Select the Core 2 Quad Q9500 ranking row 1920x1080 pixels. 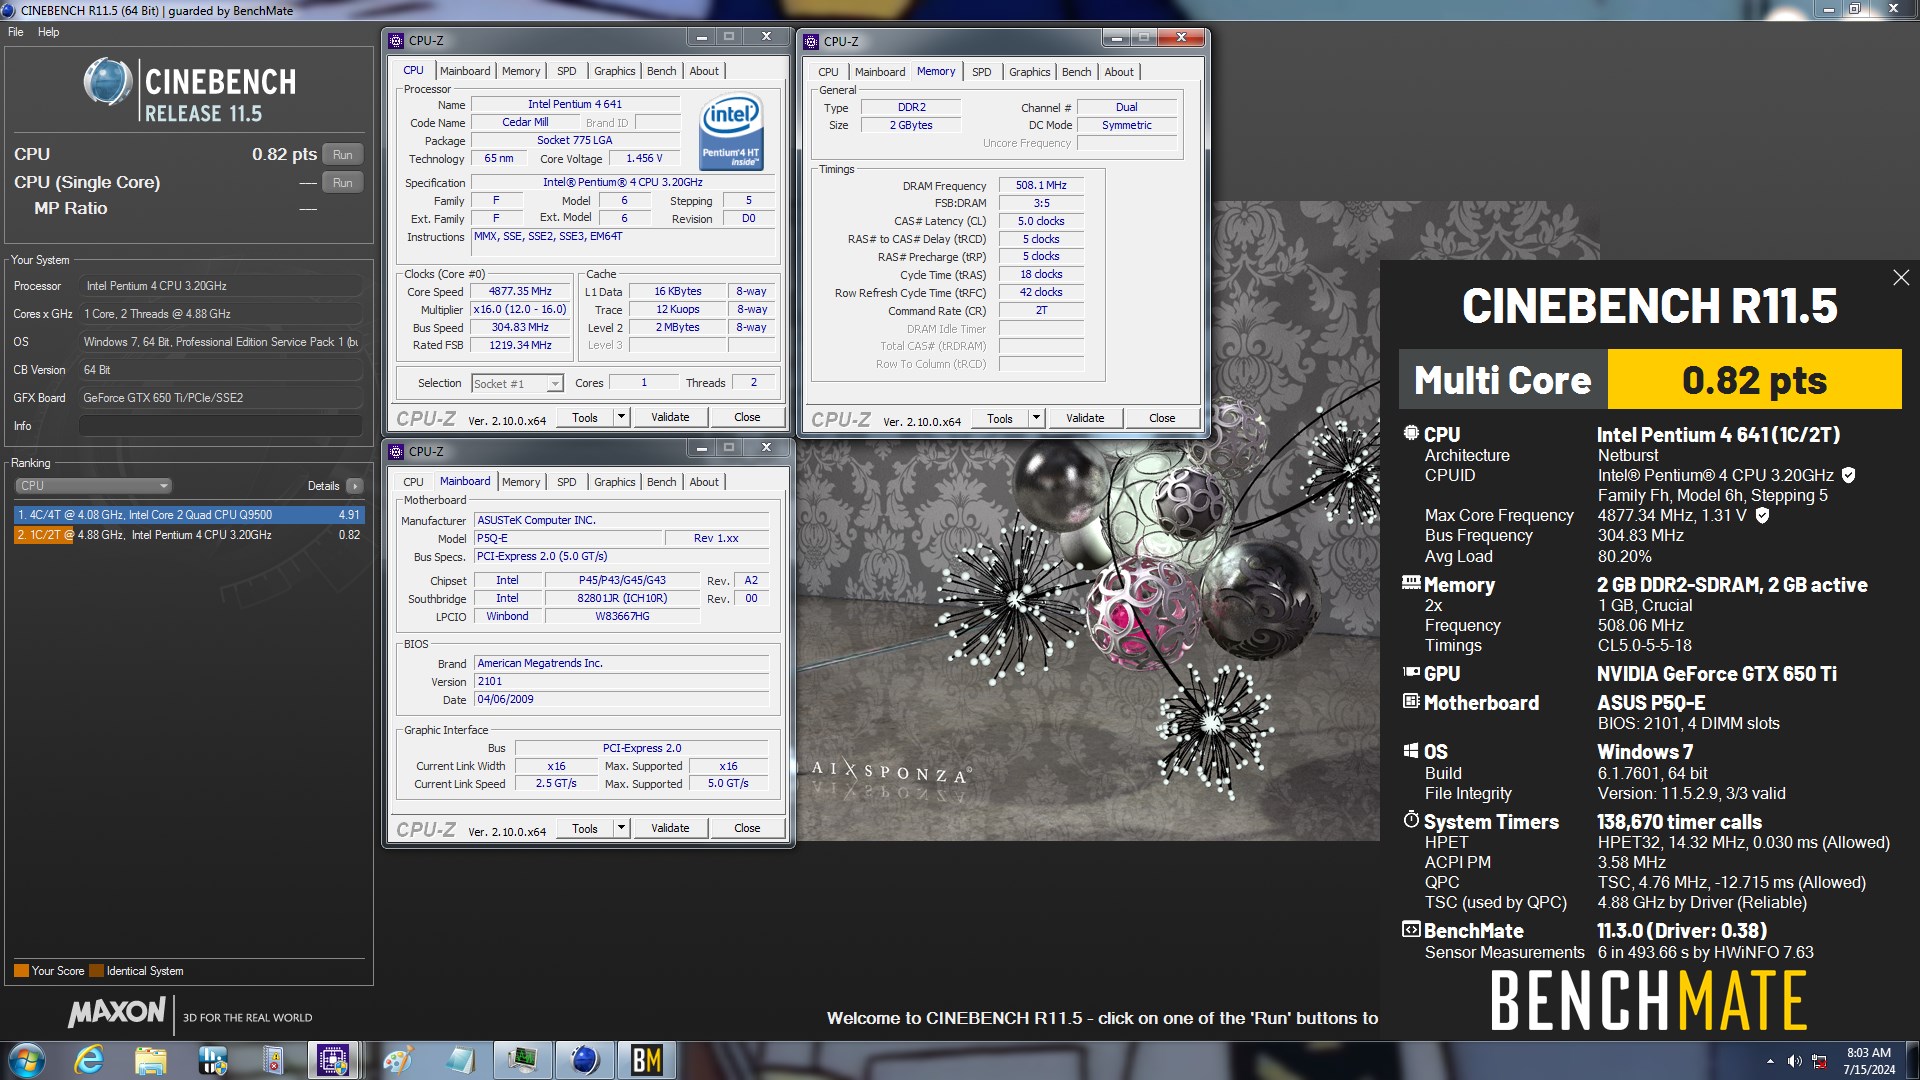[x=189, y=515]
